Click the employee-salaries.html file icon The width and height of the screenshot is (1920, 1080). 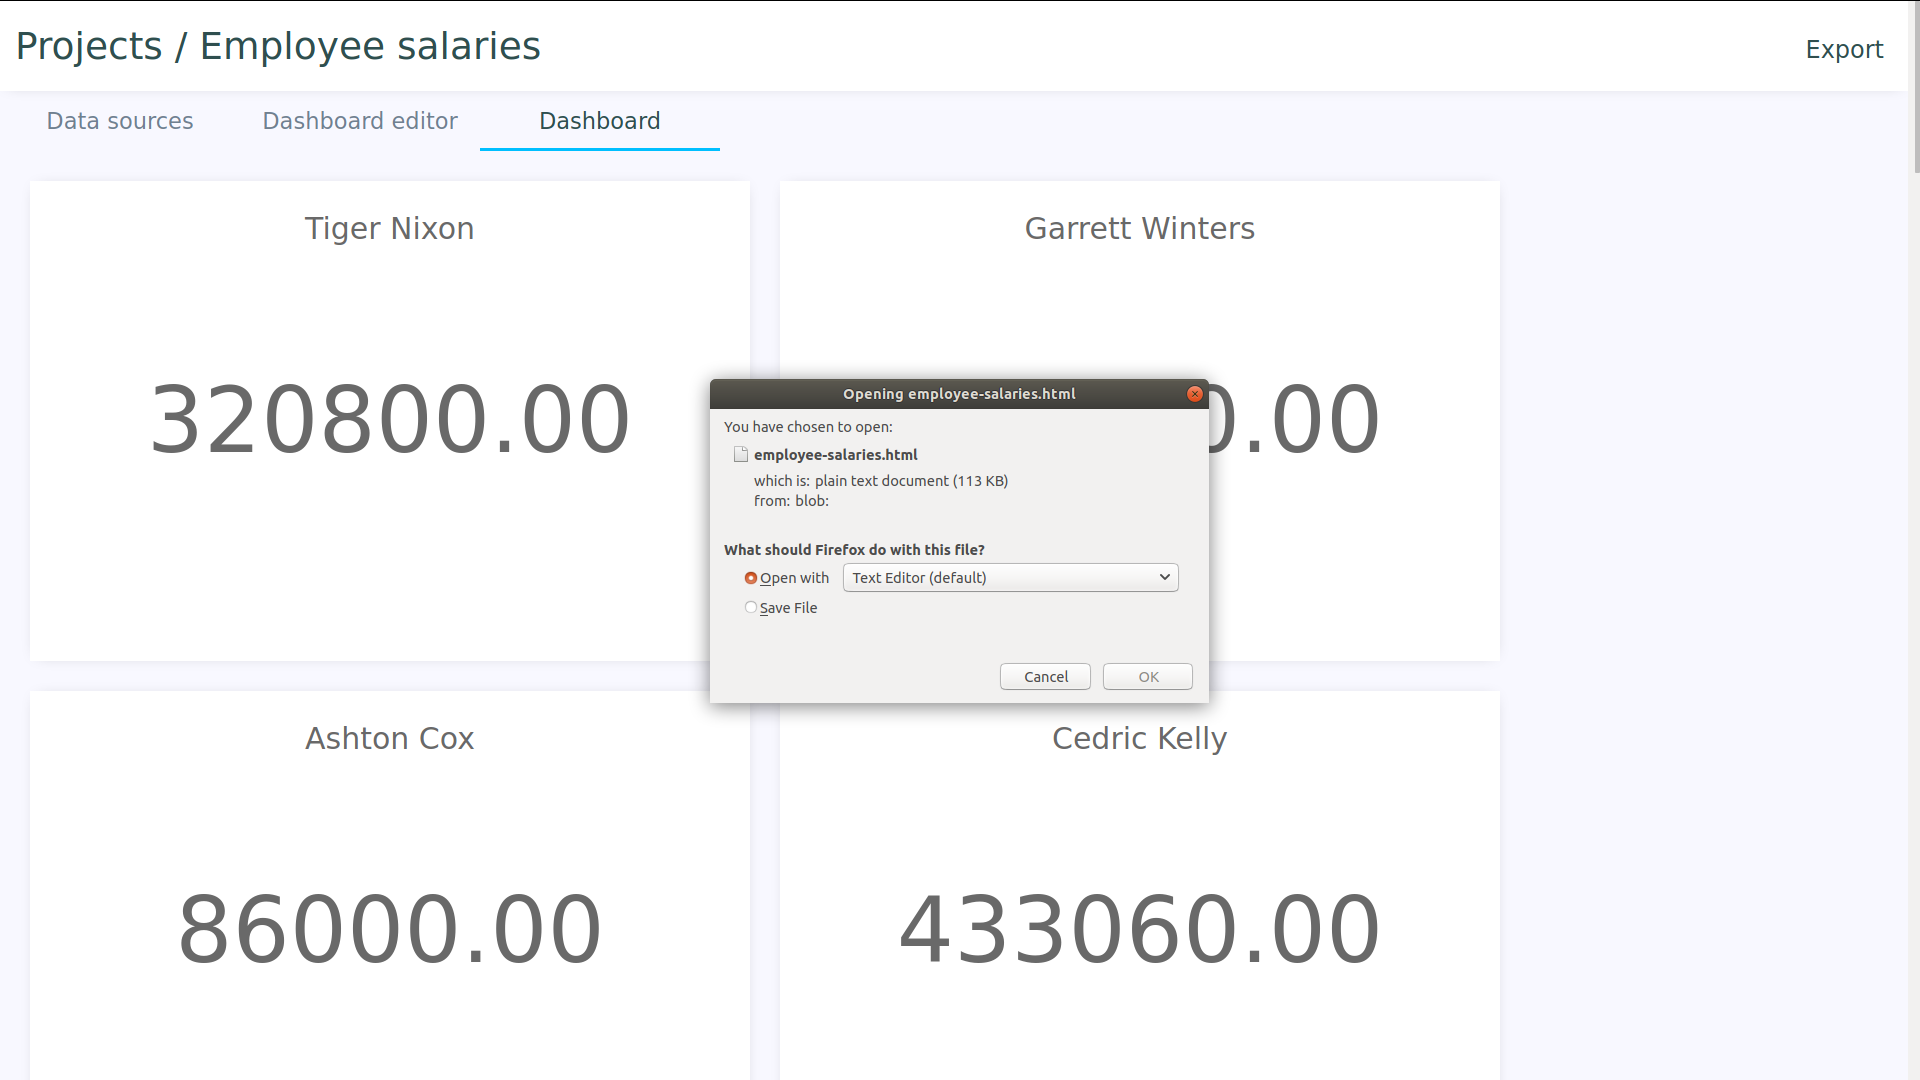pos(741,454)
